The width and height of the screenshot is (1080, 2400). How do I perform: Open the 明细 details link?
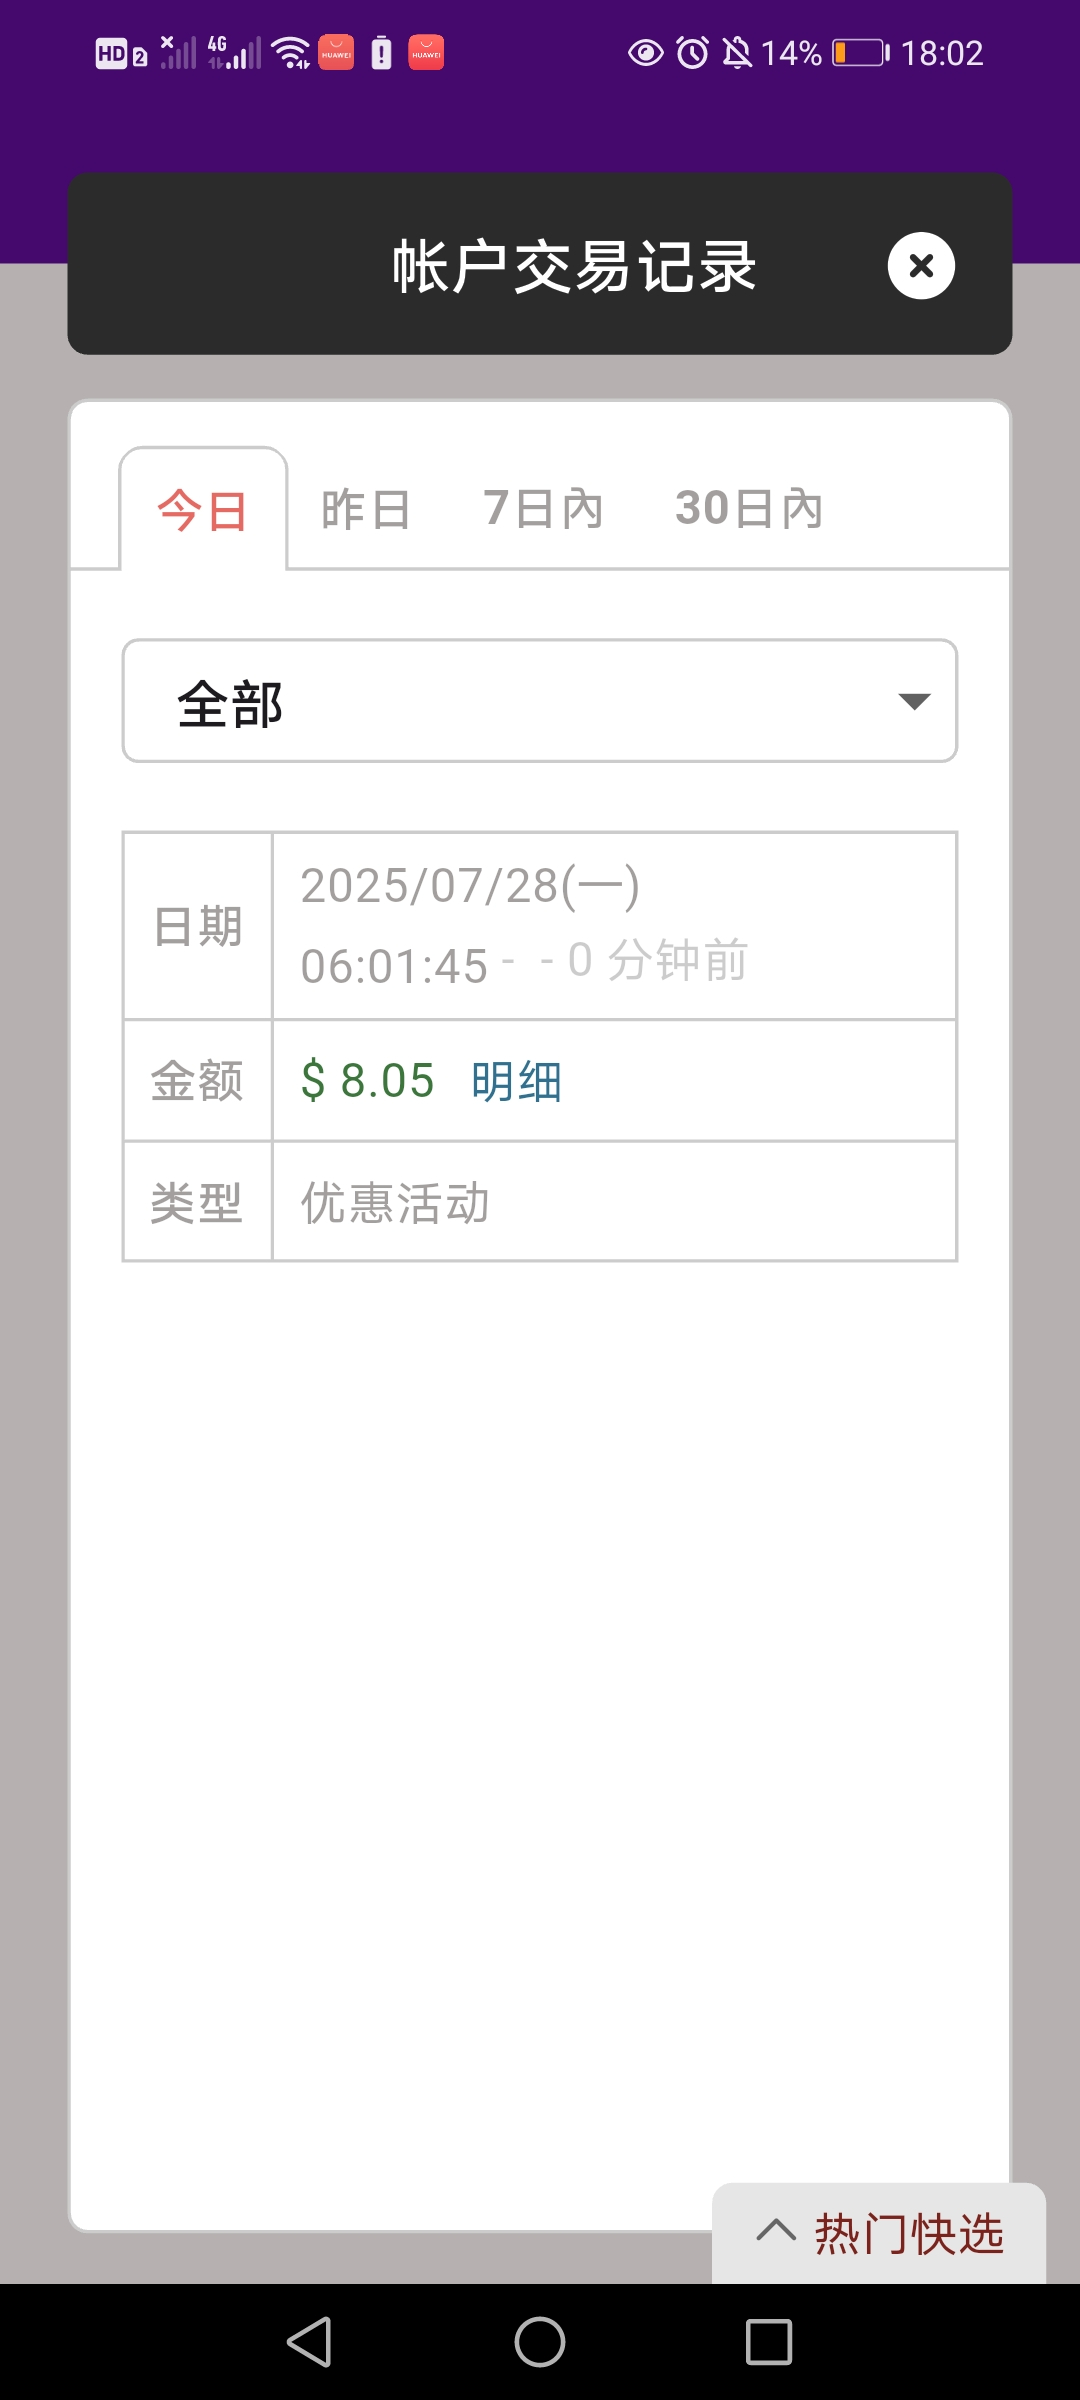[516, 1081]
